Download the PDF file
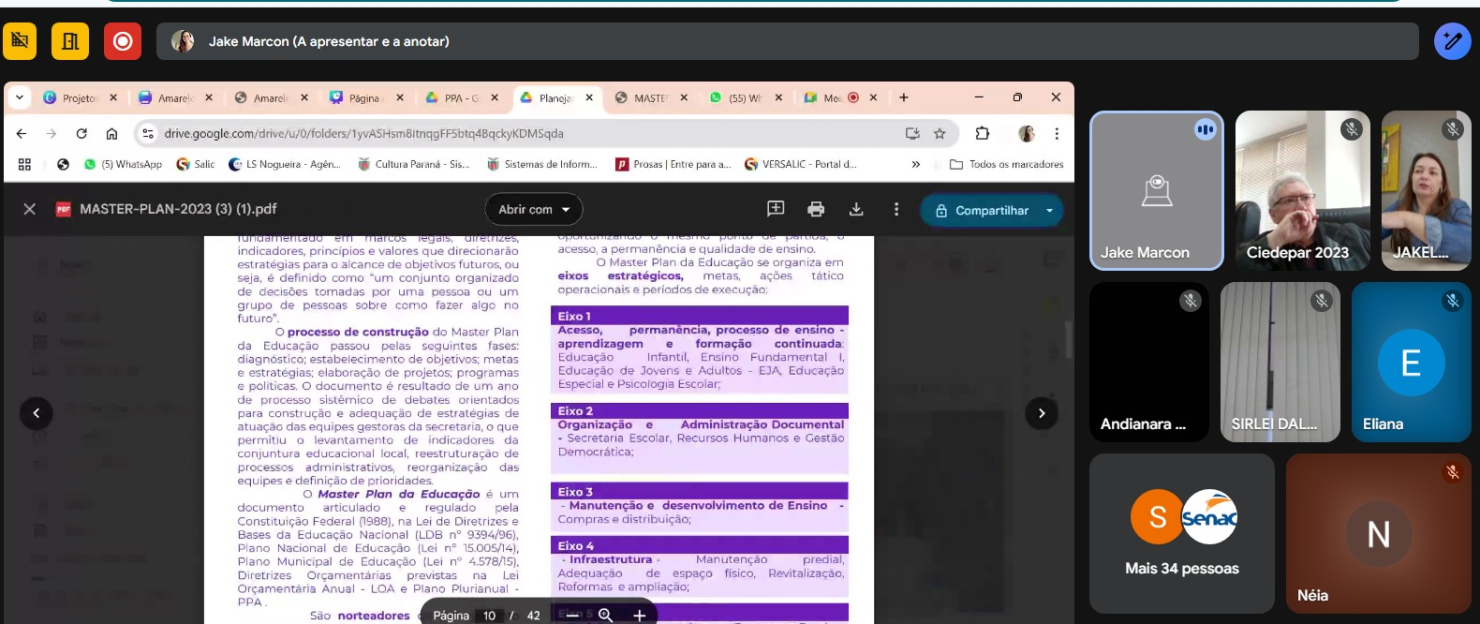Screen dimensions: 1480x624 click(x=856, y=209)
